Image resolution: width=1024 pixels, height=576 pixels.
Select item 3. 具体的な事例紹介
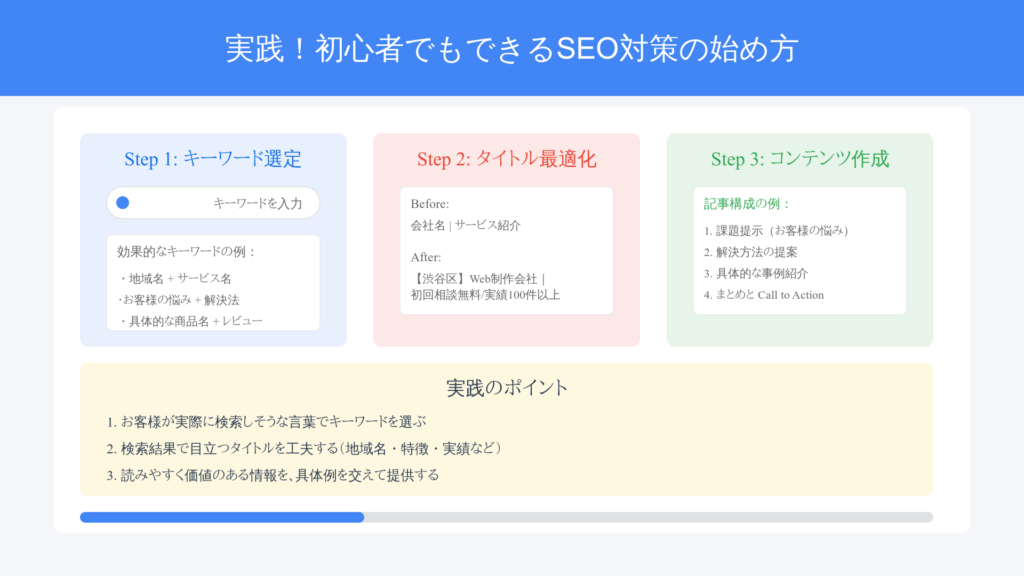point(756,274)
